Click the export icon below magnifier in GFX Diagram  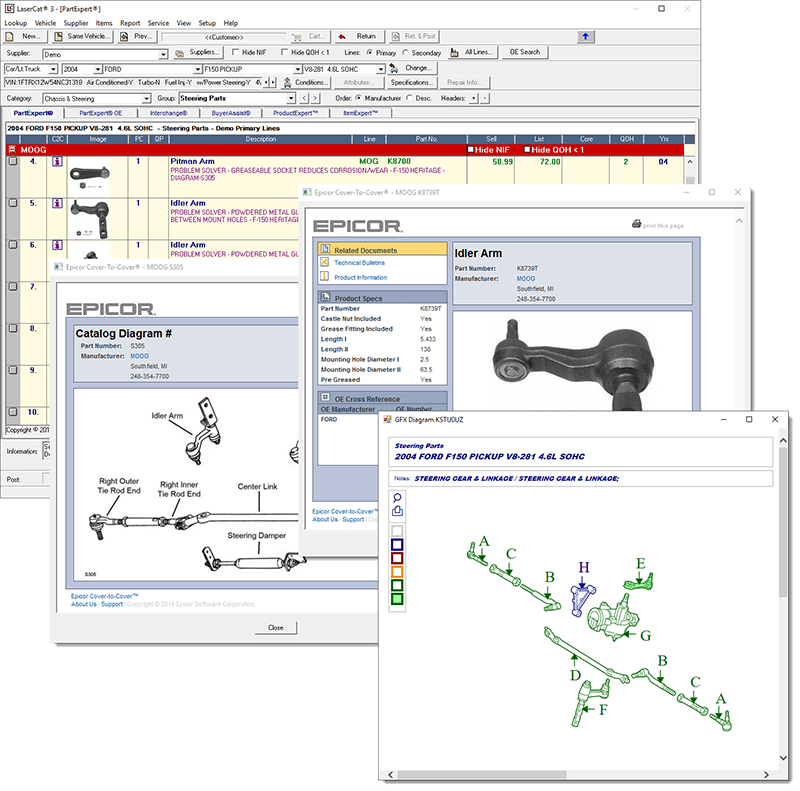tap(397, 511)
